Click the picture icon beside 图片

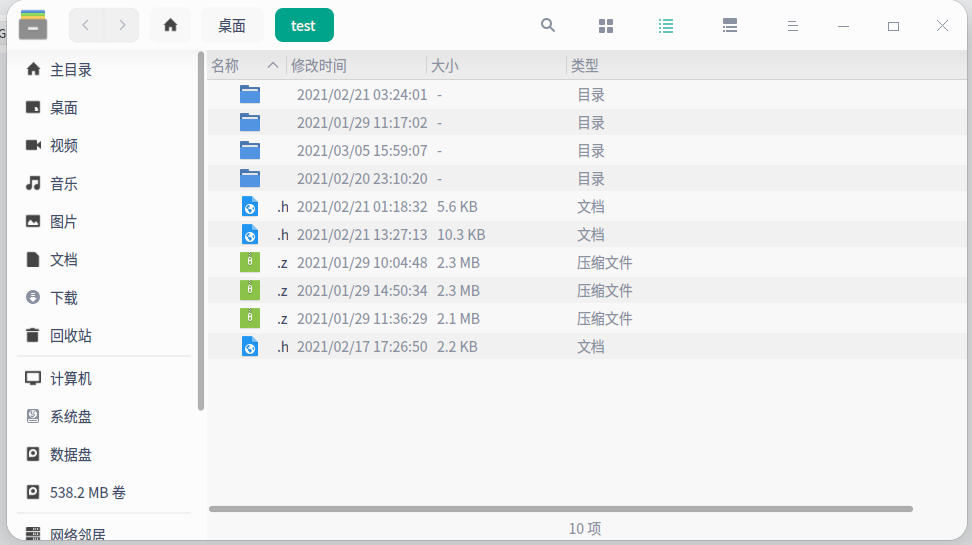coord(33,221)
